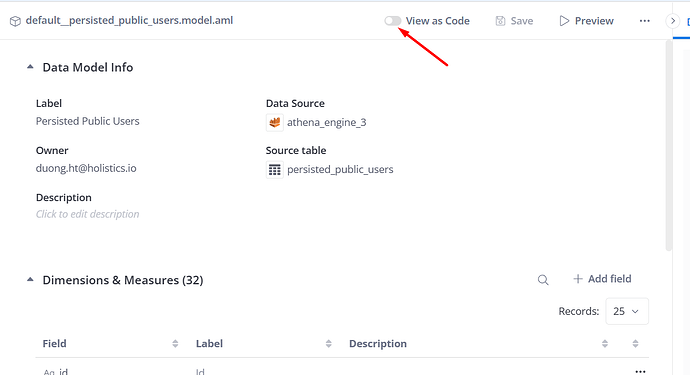
Task: Click the vertical scrollbar on the right
Action: (x=669, y=145)
